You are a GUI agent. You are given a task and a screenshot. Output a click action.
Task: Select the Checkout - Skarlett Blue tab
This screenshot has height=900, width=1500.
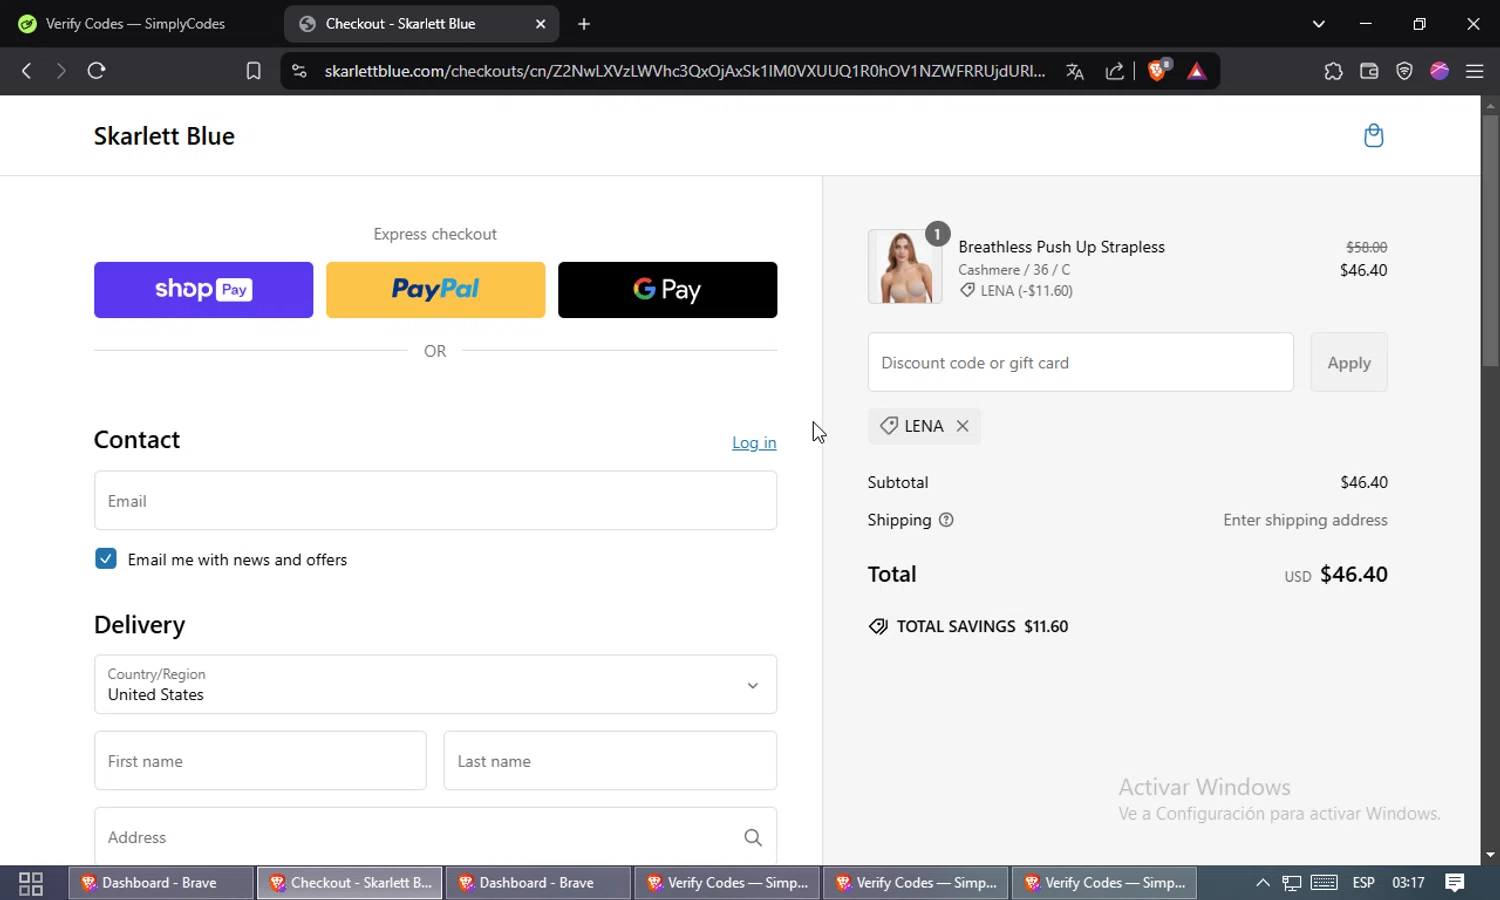[x=421, y=24]
